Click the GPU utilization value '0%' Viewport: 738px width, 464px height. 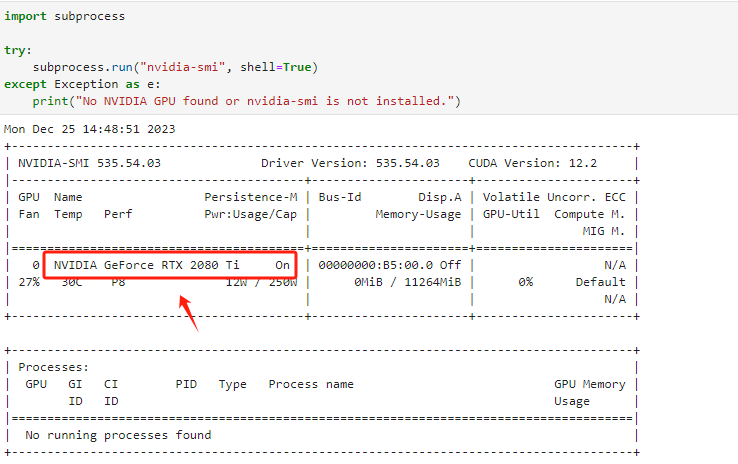(525, 282)
